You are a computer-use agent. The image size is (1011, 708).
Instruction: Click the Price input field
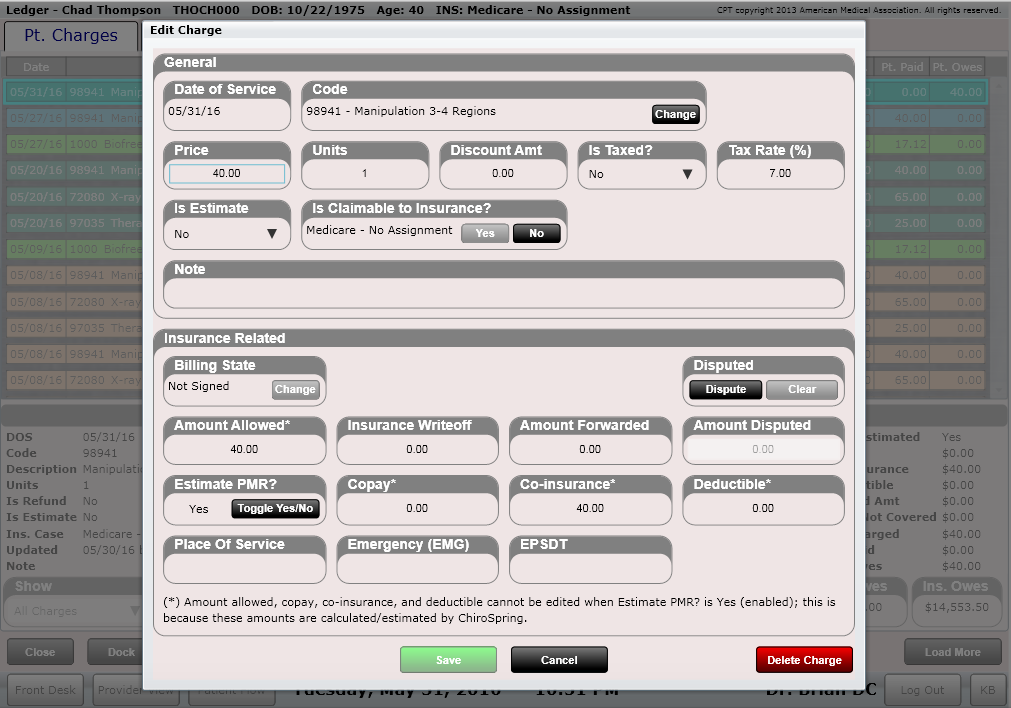tap(227, 174)
